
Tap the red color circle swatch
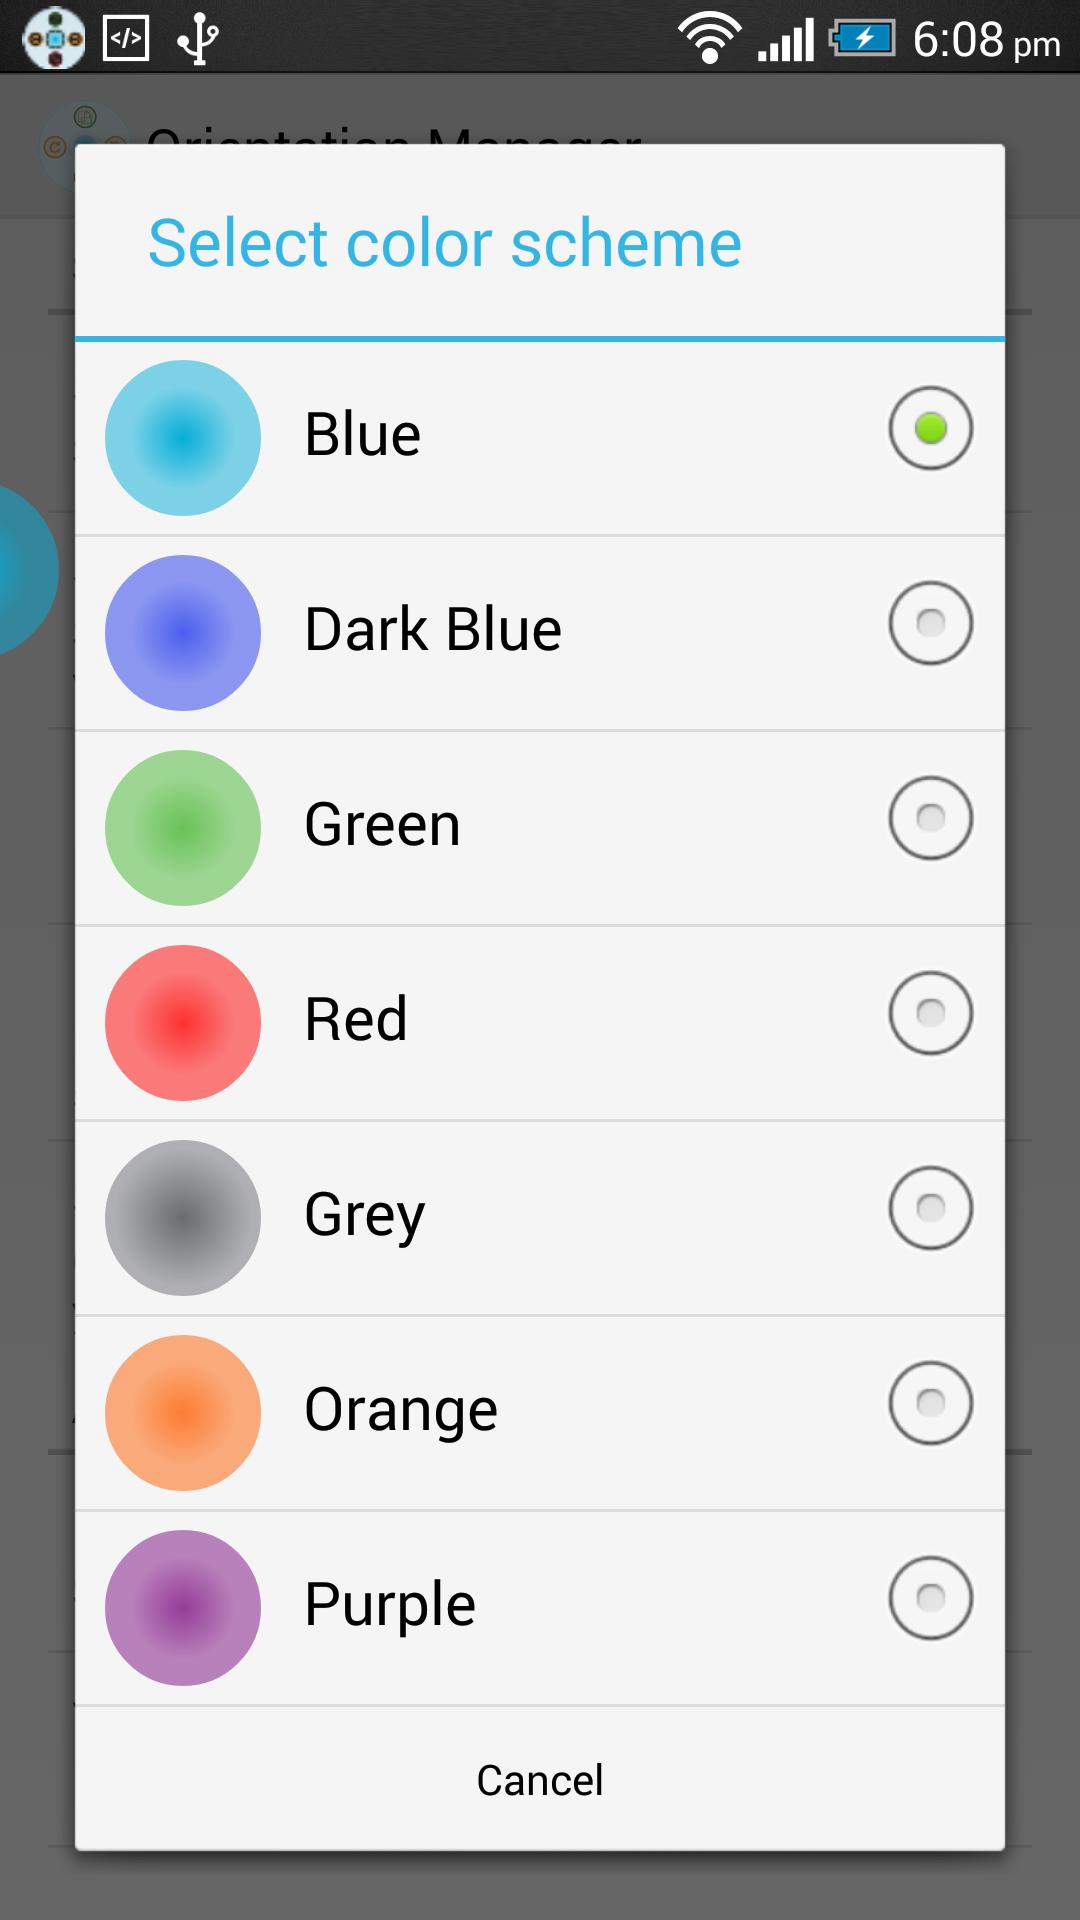[183, 1023]
